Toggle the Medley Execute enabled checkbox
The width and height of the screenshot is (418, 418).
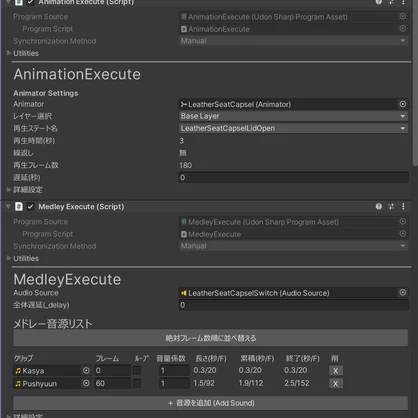tap(30, 207)
